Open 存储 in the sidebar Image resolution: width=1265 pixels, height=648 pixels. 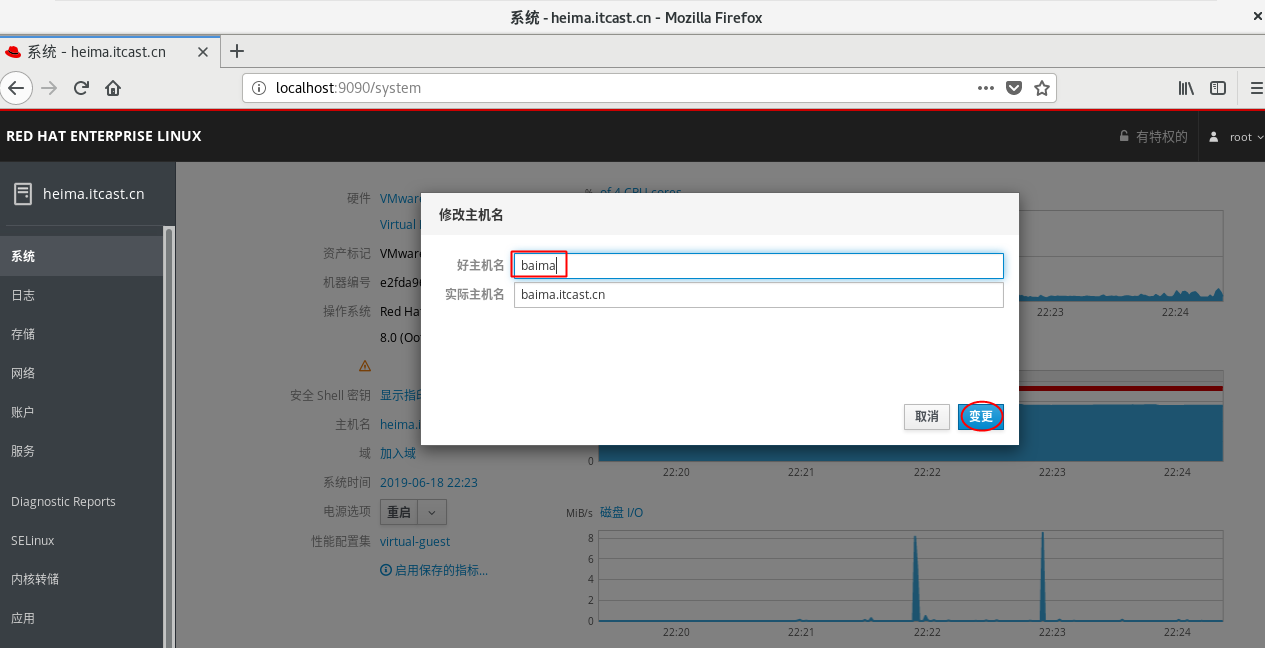pyautogui.click(x=82, y=334)
